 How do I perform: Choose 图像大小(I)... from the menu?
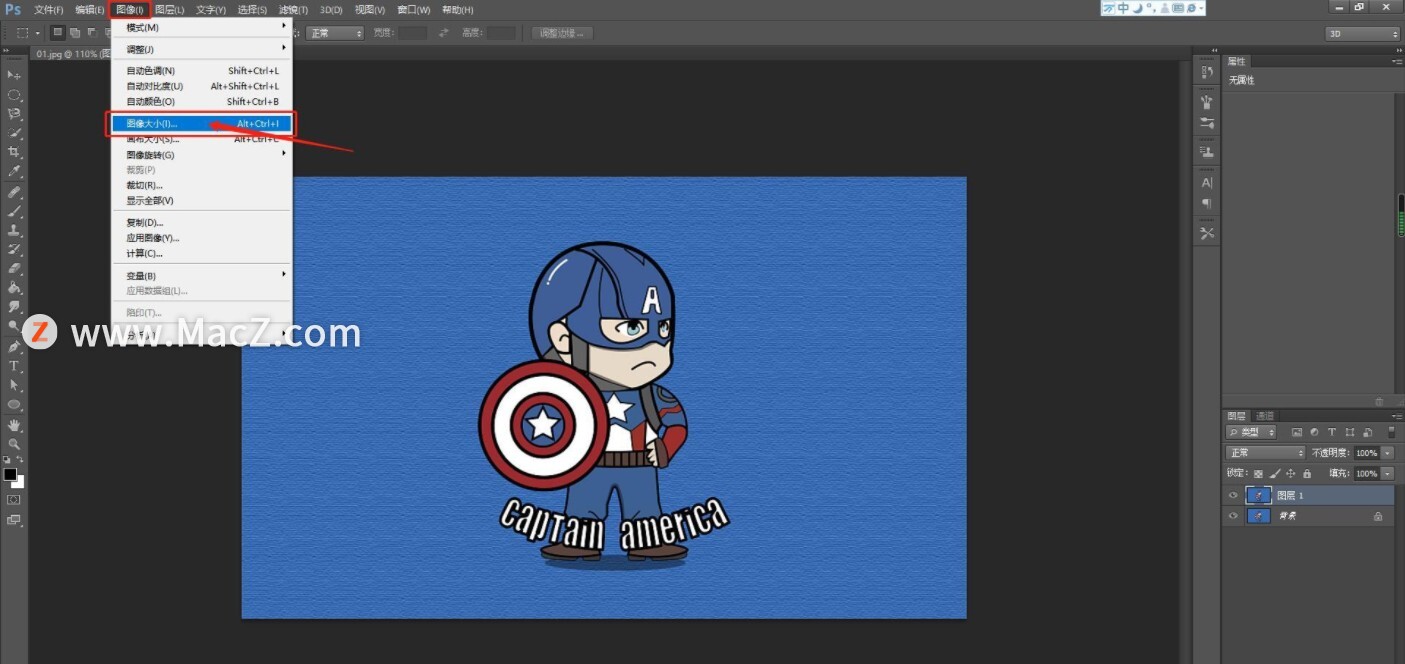tap(201, 124)
